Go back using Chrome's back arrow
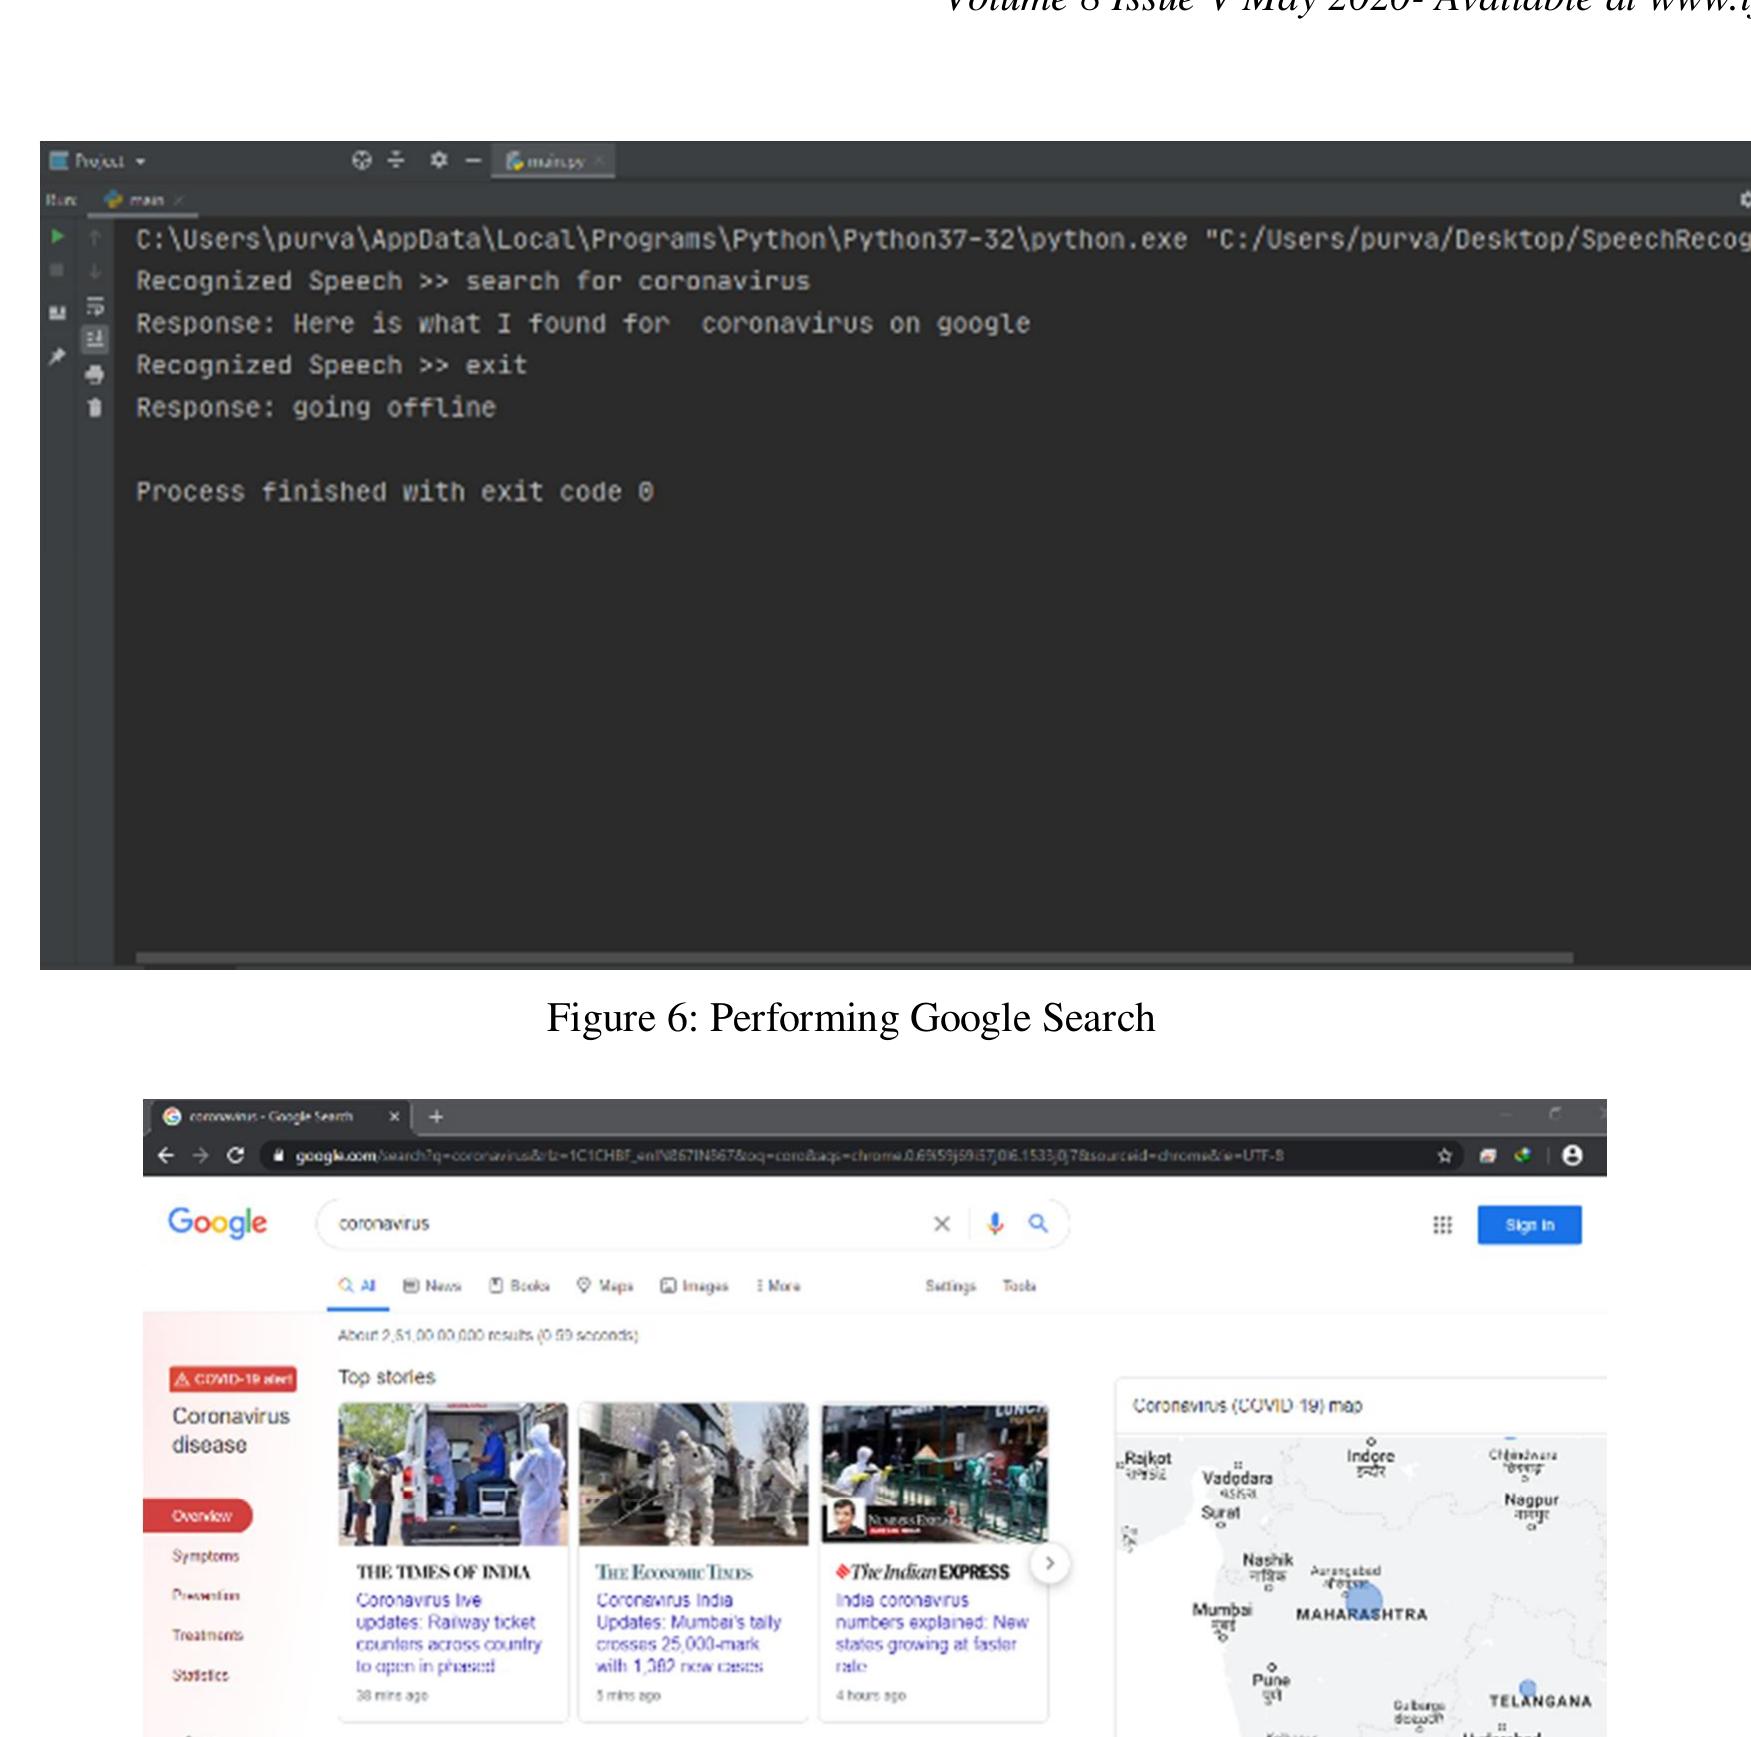 (166, 1156)
